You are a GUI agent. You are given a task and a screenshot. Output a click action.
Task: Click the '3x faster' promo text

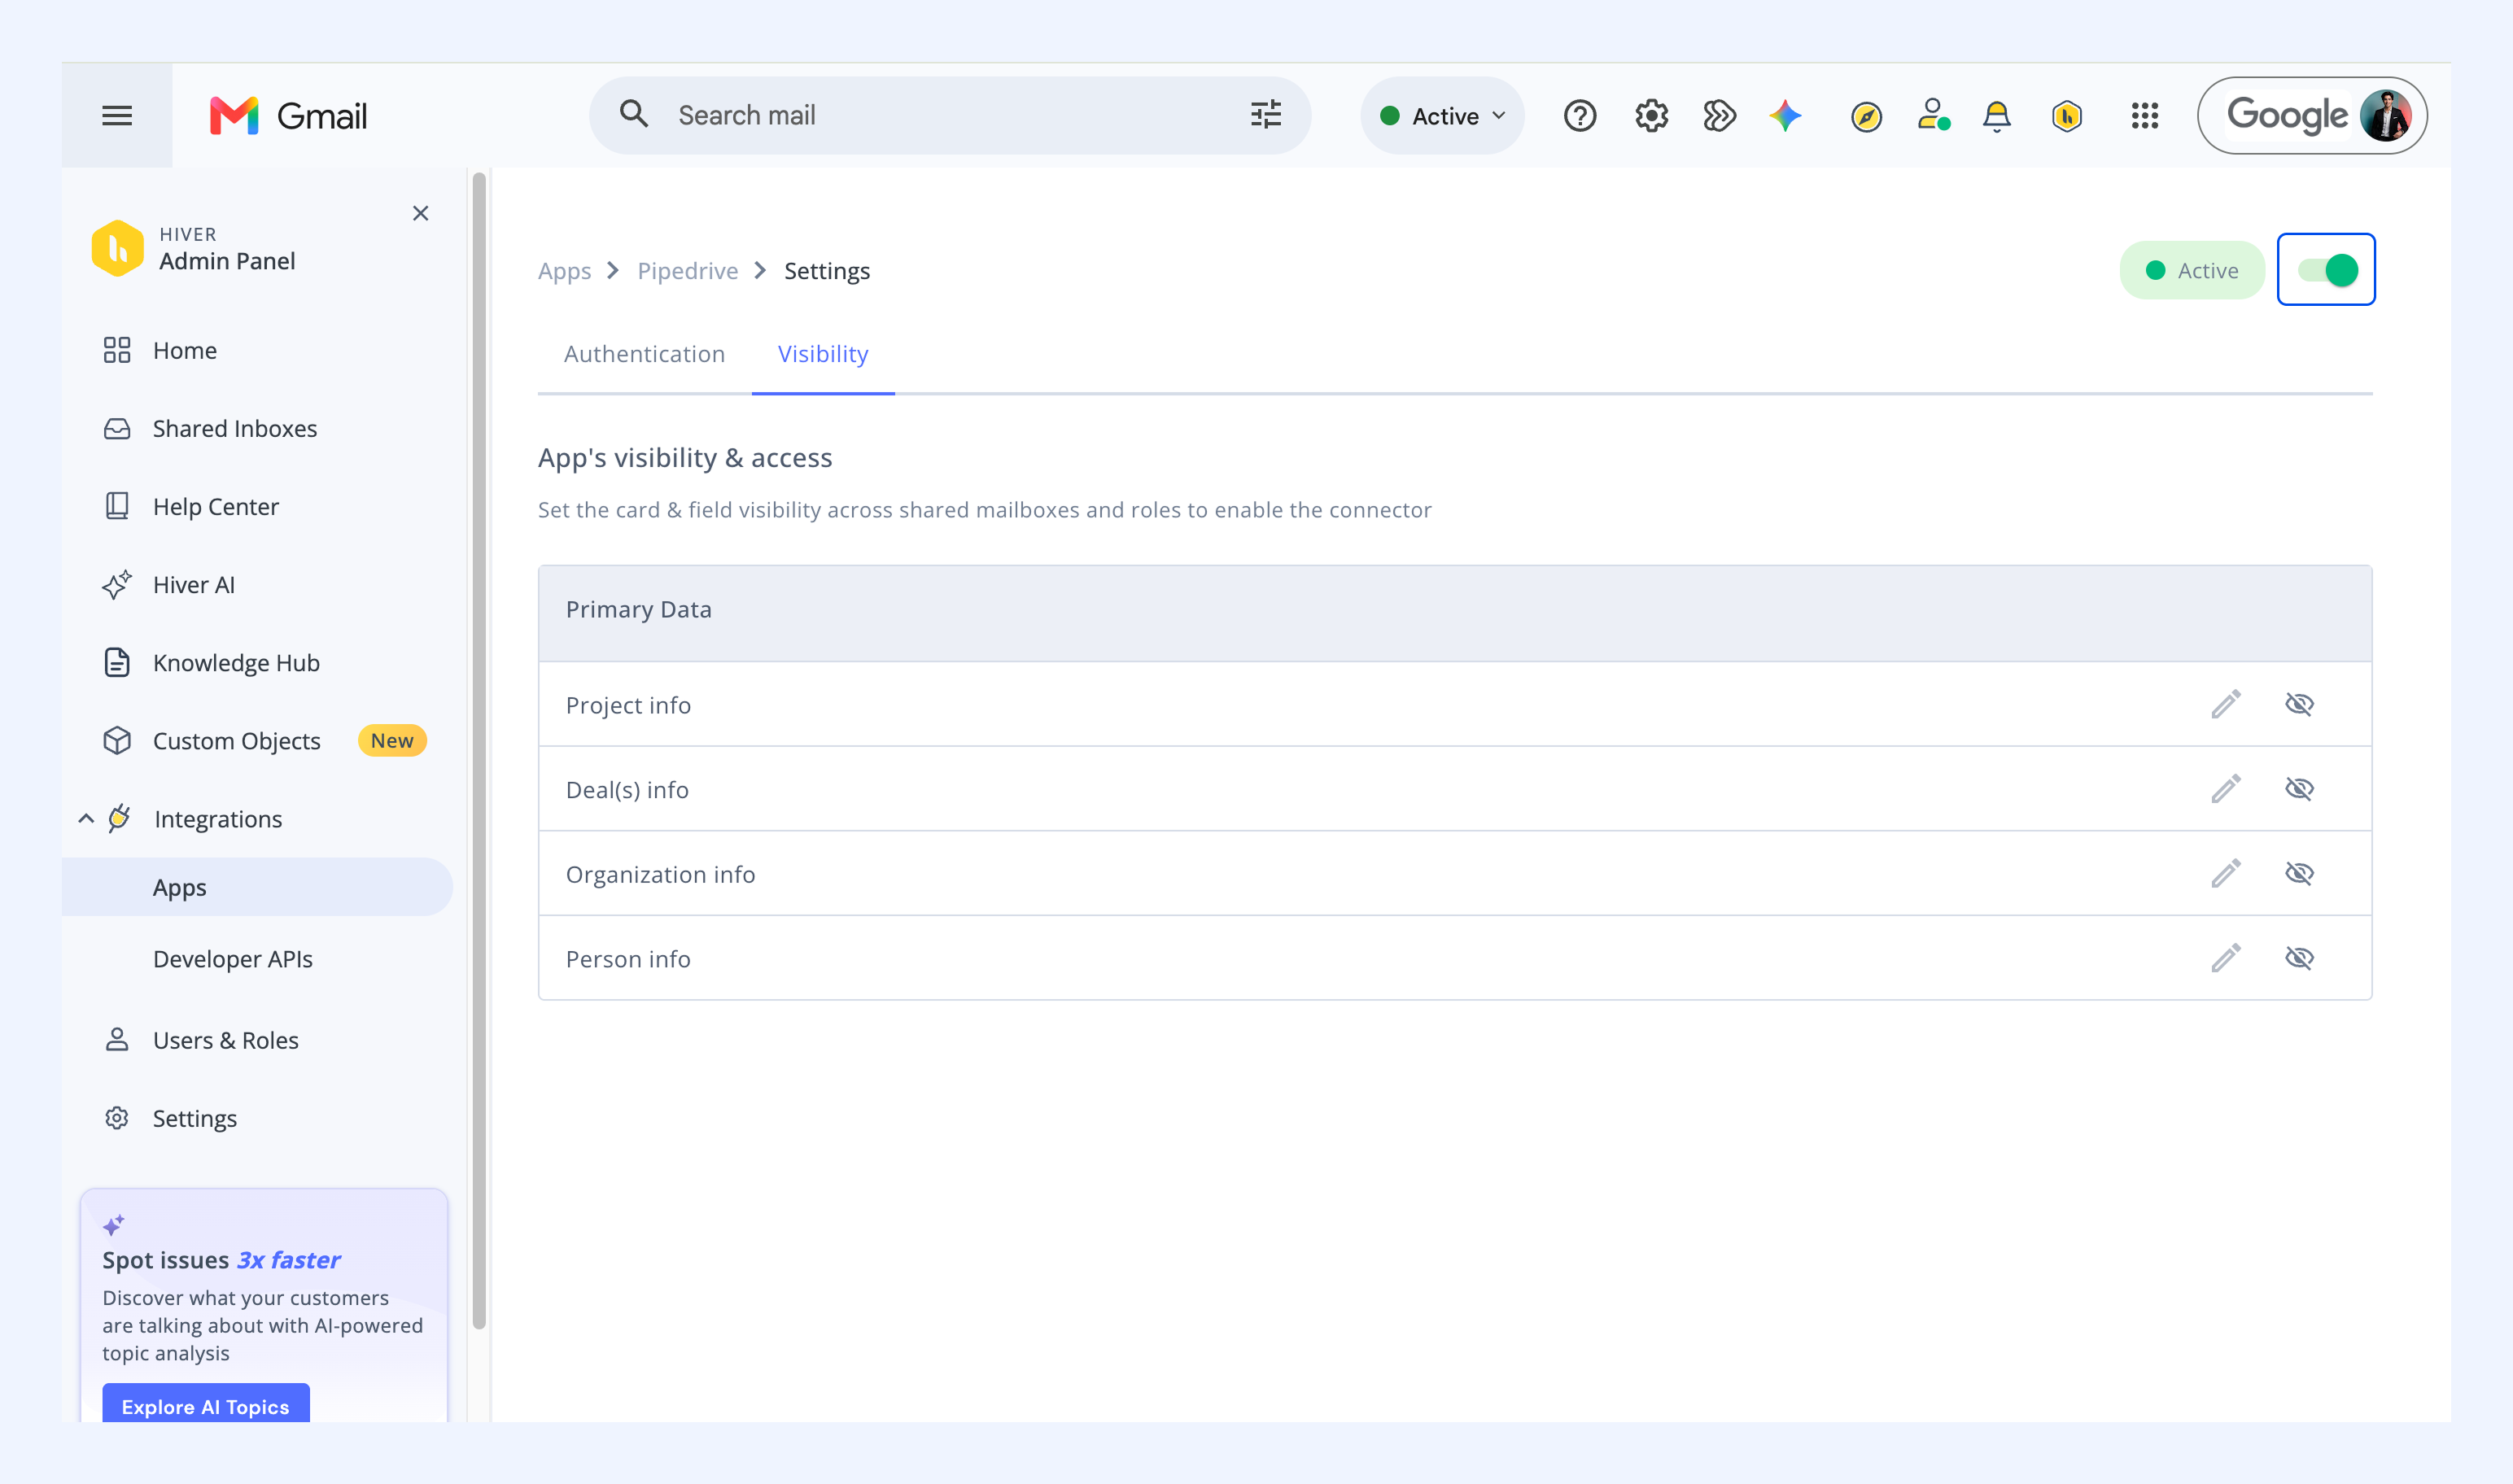288,1260
